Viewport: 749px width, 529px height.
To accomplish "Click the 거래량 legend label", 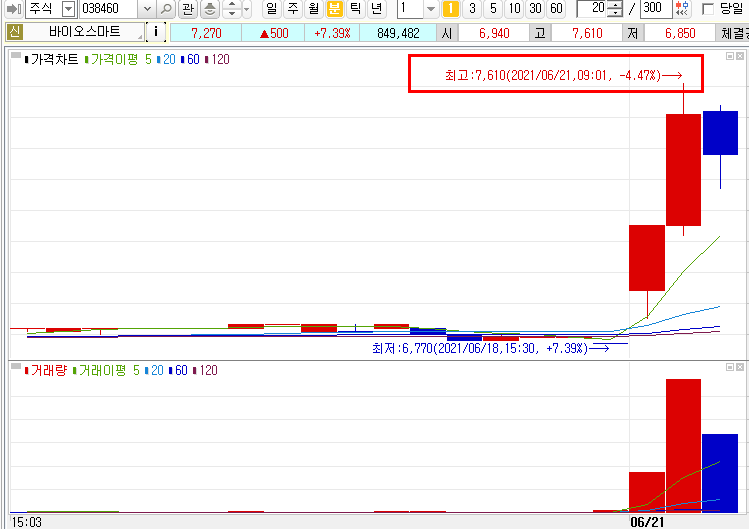I will point(49,370).
